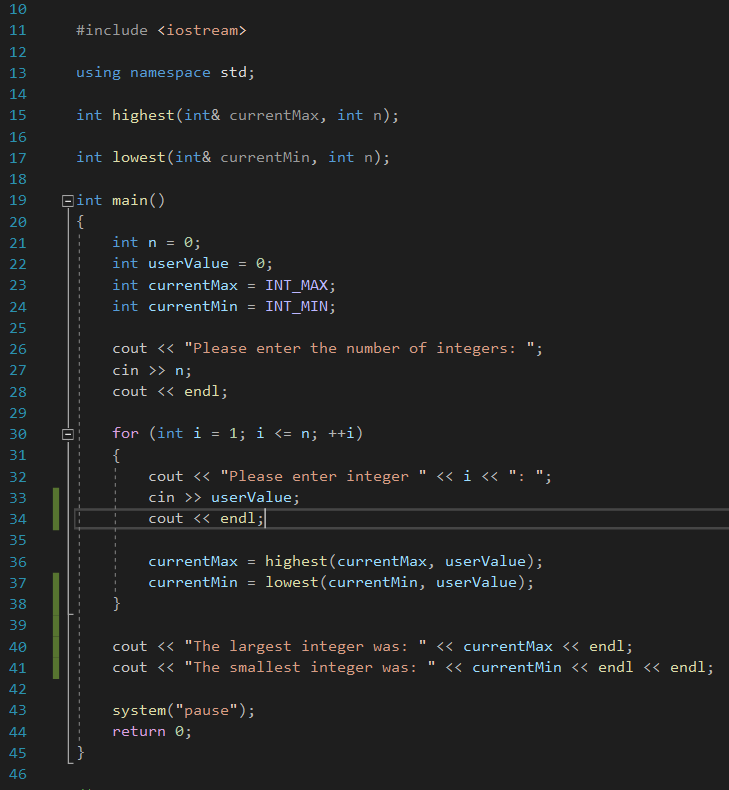
Task: Click the highest function prototype name
Action: coord(143,115)
